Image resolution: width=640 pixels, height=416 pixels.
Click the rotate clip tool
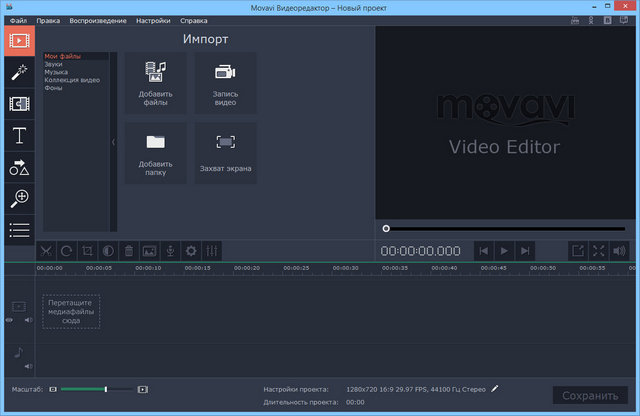click(67, 251)
